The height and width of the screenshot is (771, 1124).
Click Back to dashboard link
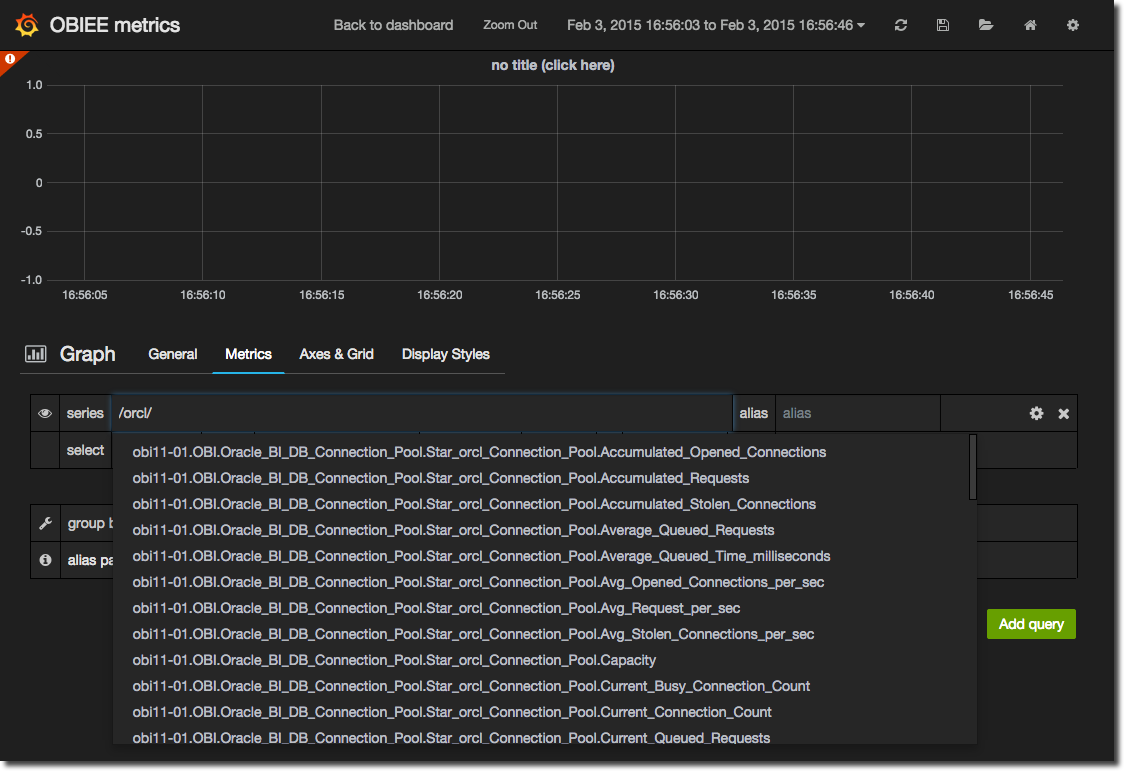point(393,25)
